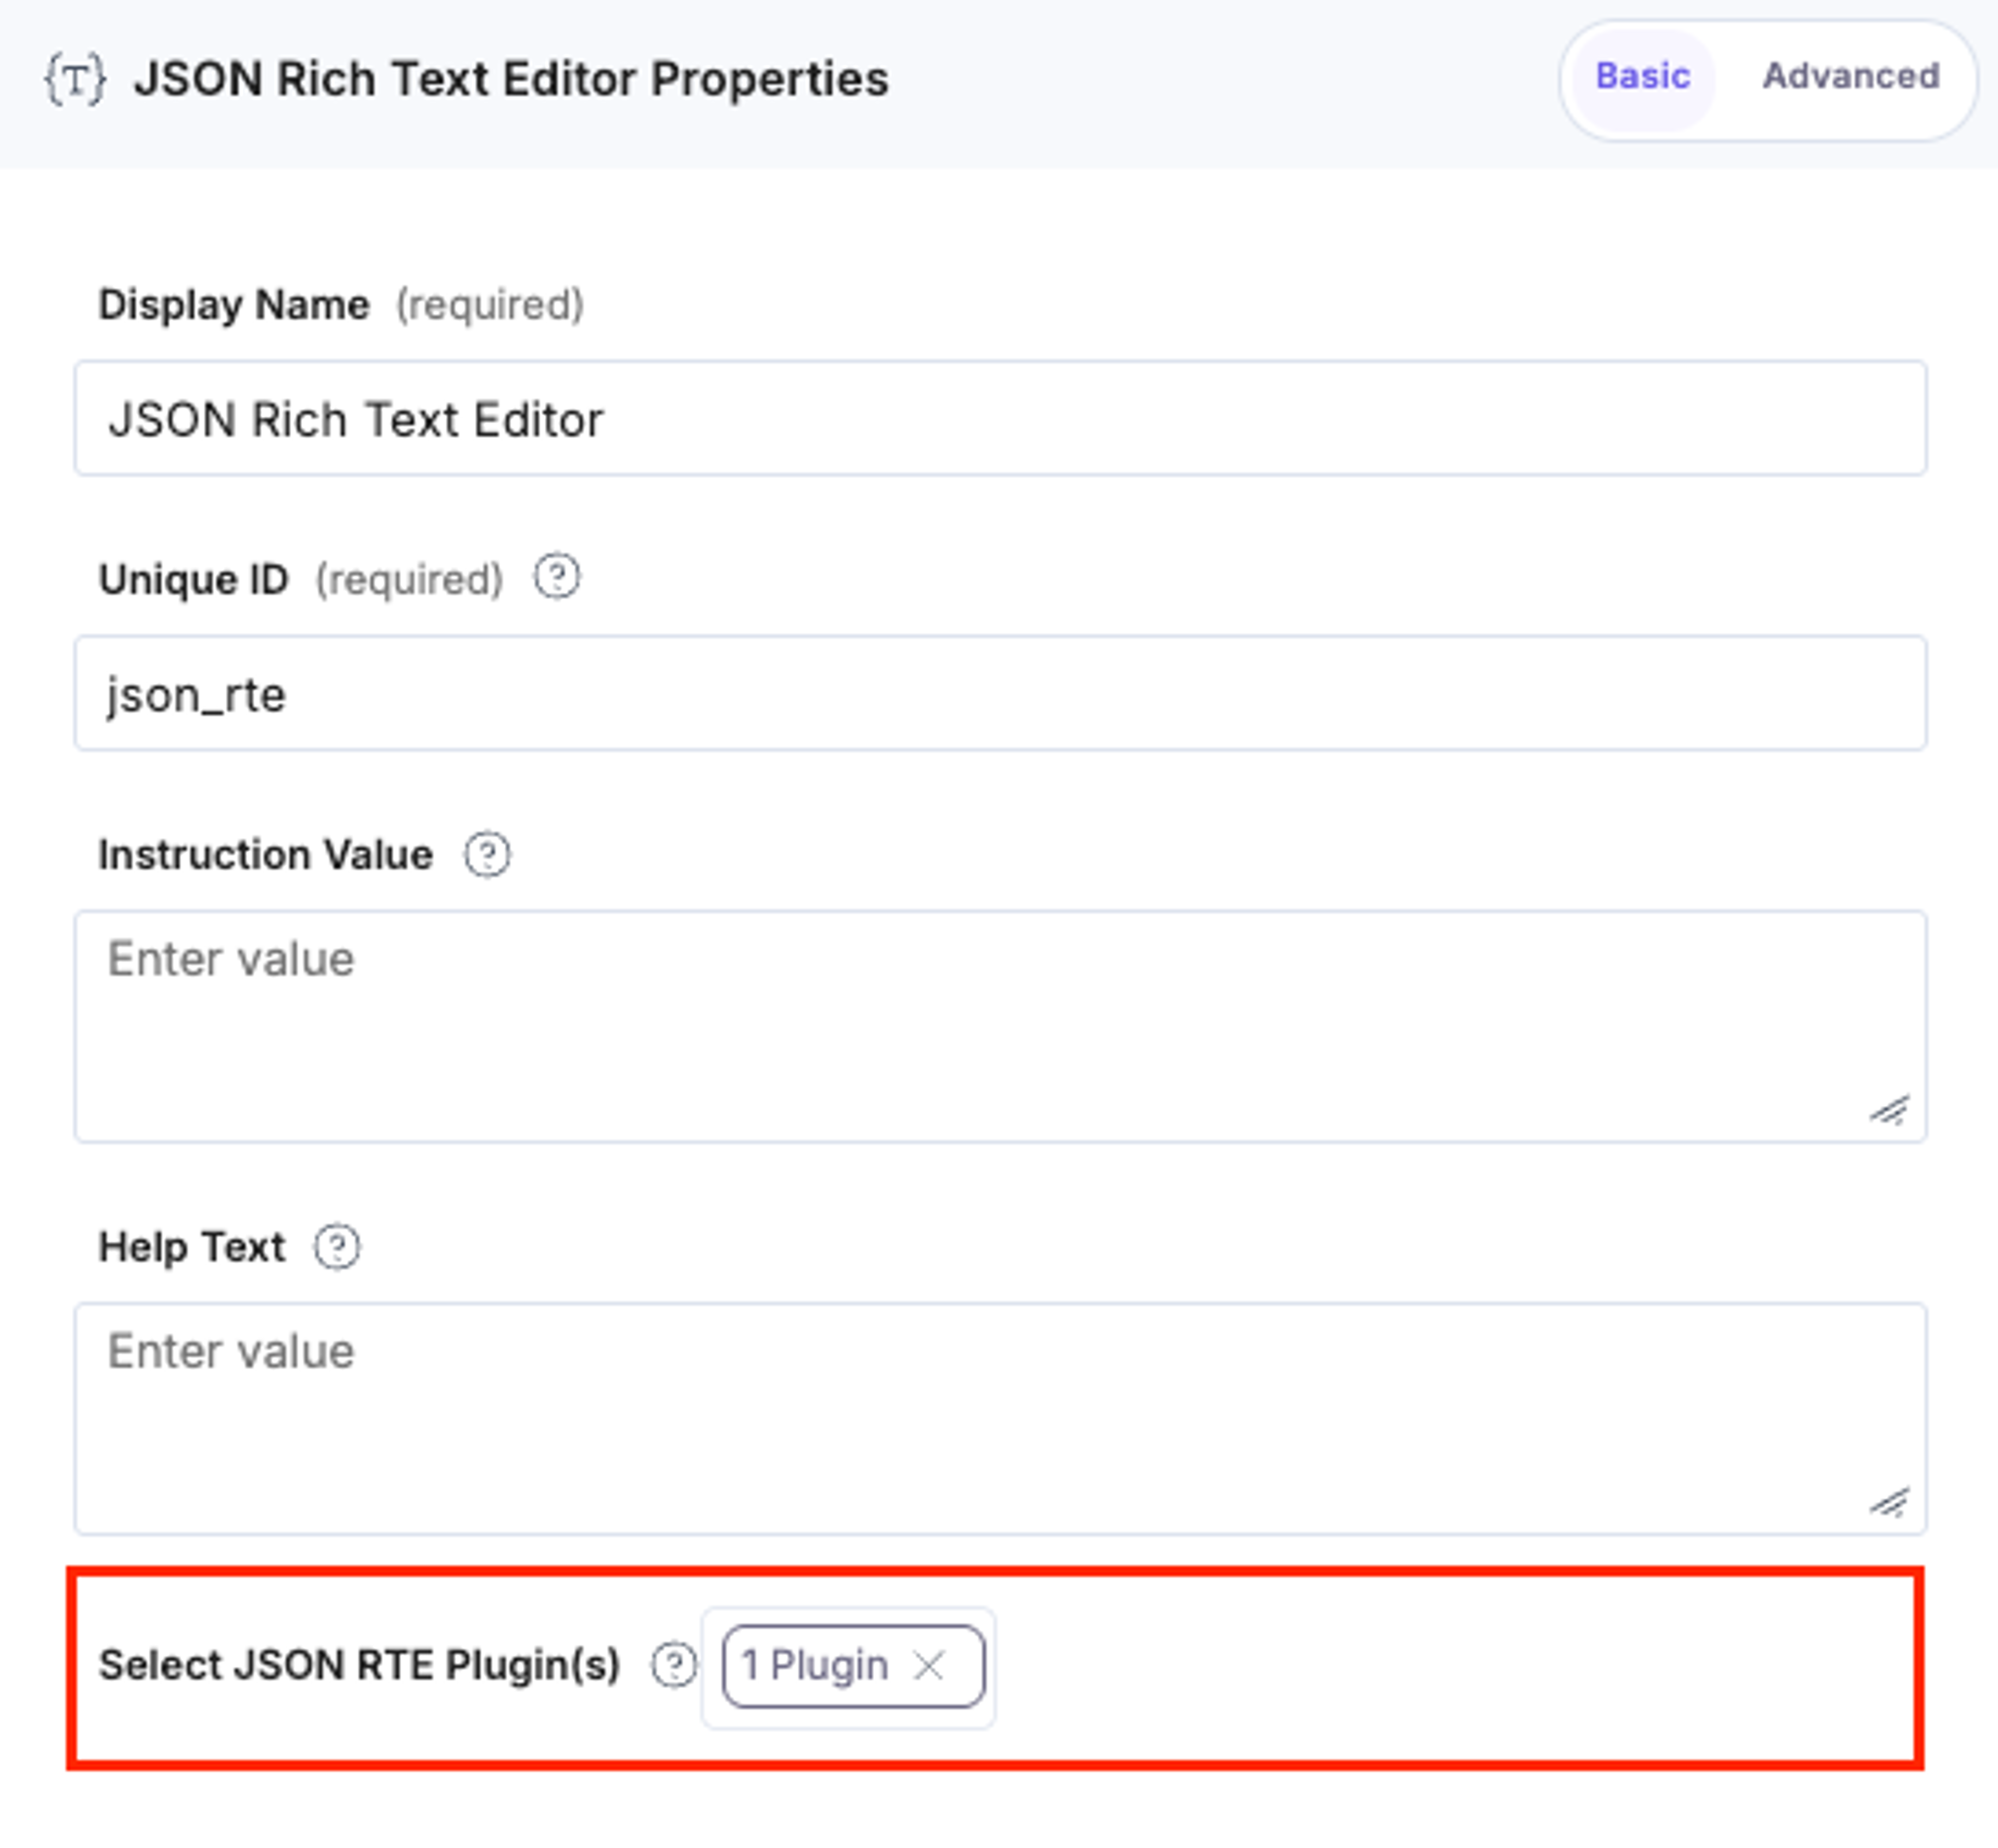
Task: Remove the 1 Plugin selection with X
Action: click(x=929, y=1666)
